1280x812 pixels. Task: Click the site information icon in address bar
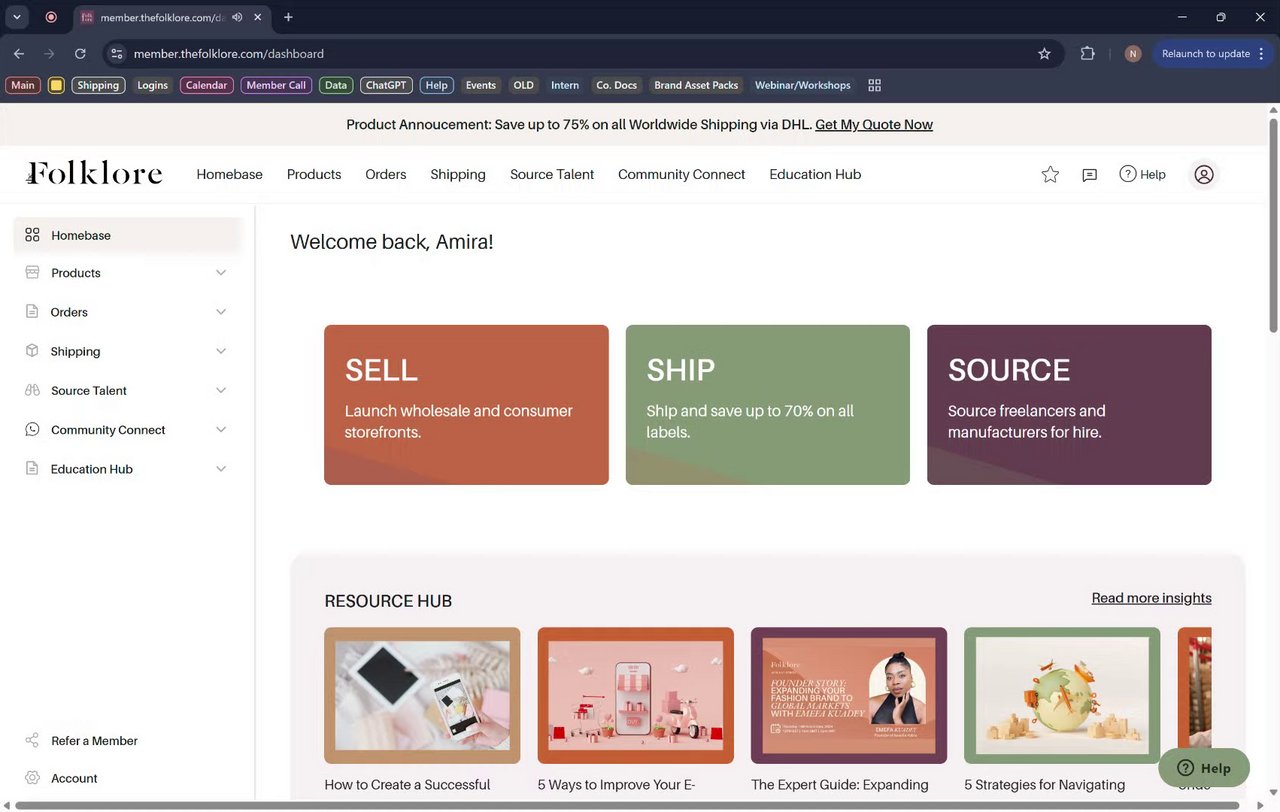tap(116, 54)
